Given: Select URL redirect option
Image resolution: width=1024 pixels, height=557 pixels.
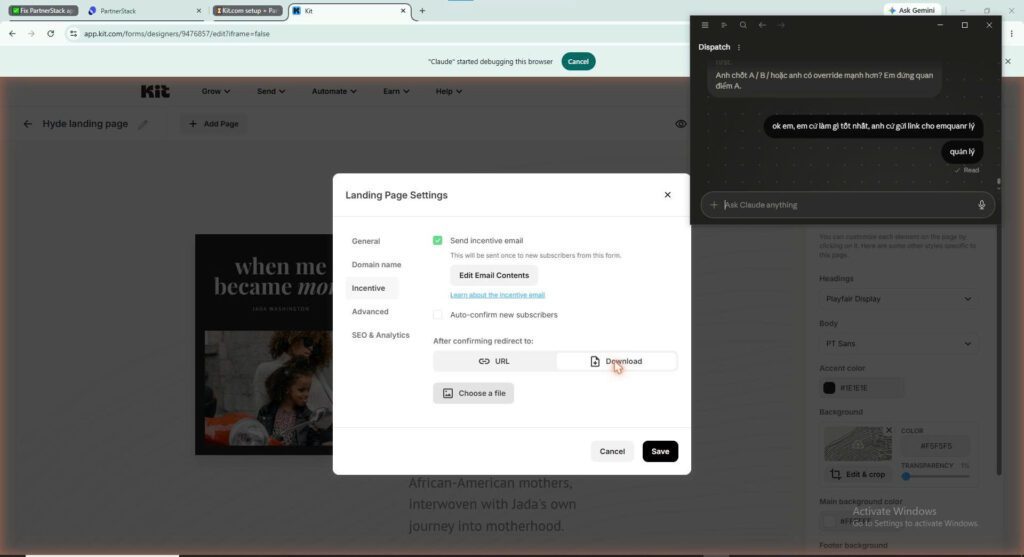Looking at the screenshot, I should [494, 361].
